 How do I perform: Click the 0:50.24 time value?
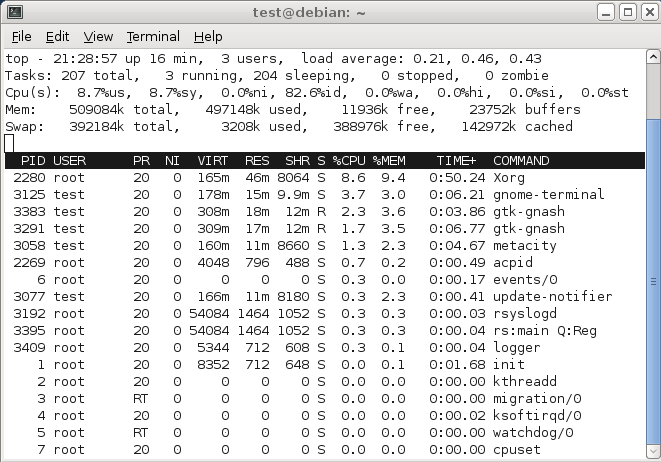coord(457,178)
